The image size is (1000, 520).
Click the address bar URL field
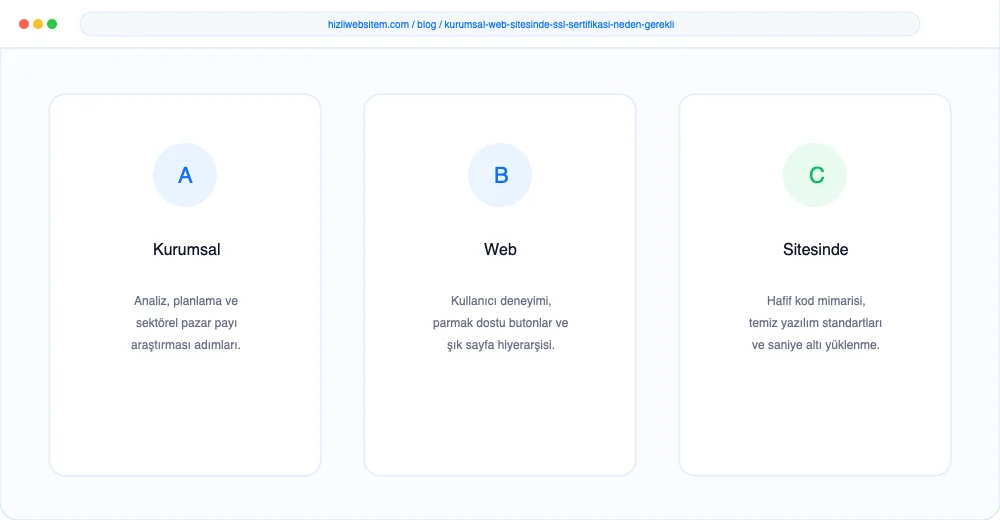click(x=500, y=24)
